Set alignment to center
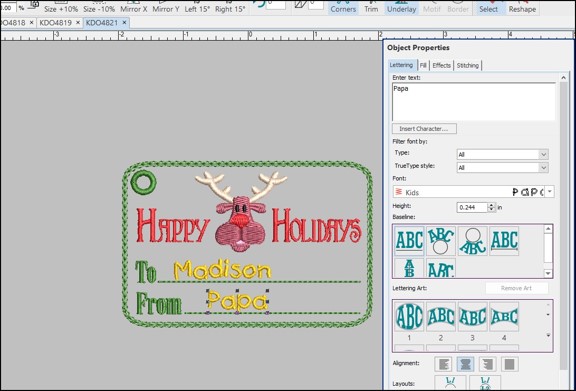The height and width of the screenshot is (391, 576). (465, 364)
